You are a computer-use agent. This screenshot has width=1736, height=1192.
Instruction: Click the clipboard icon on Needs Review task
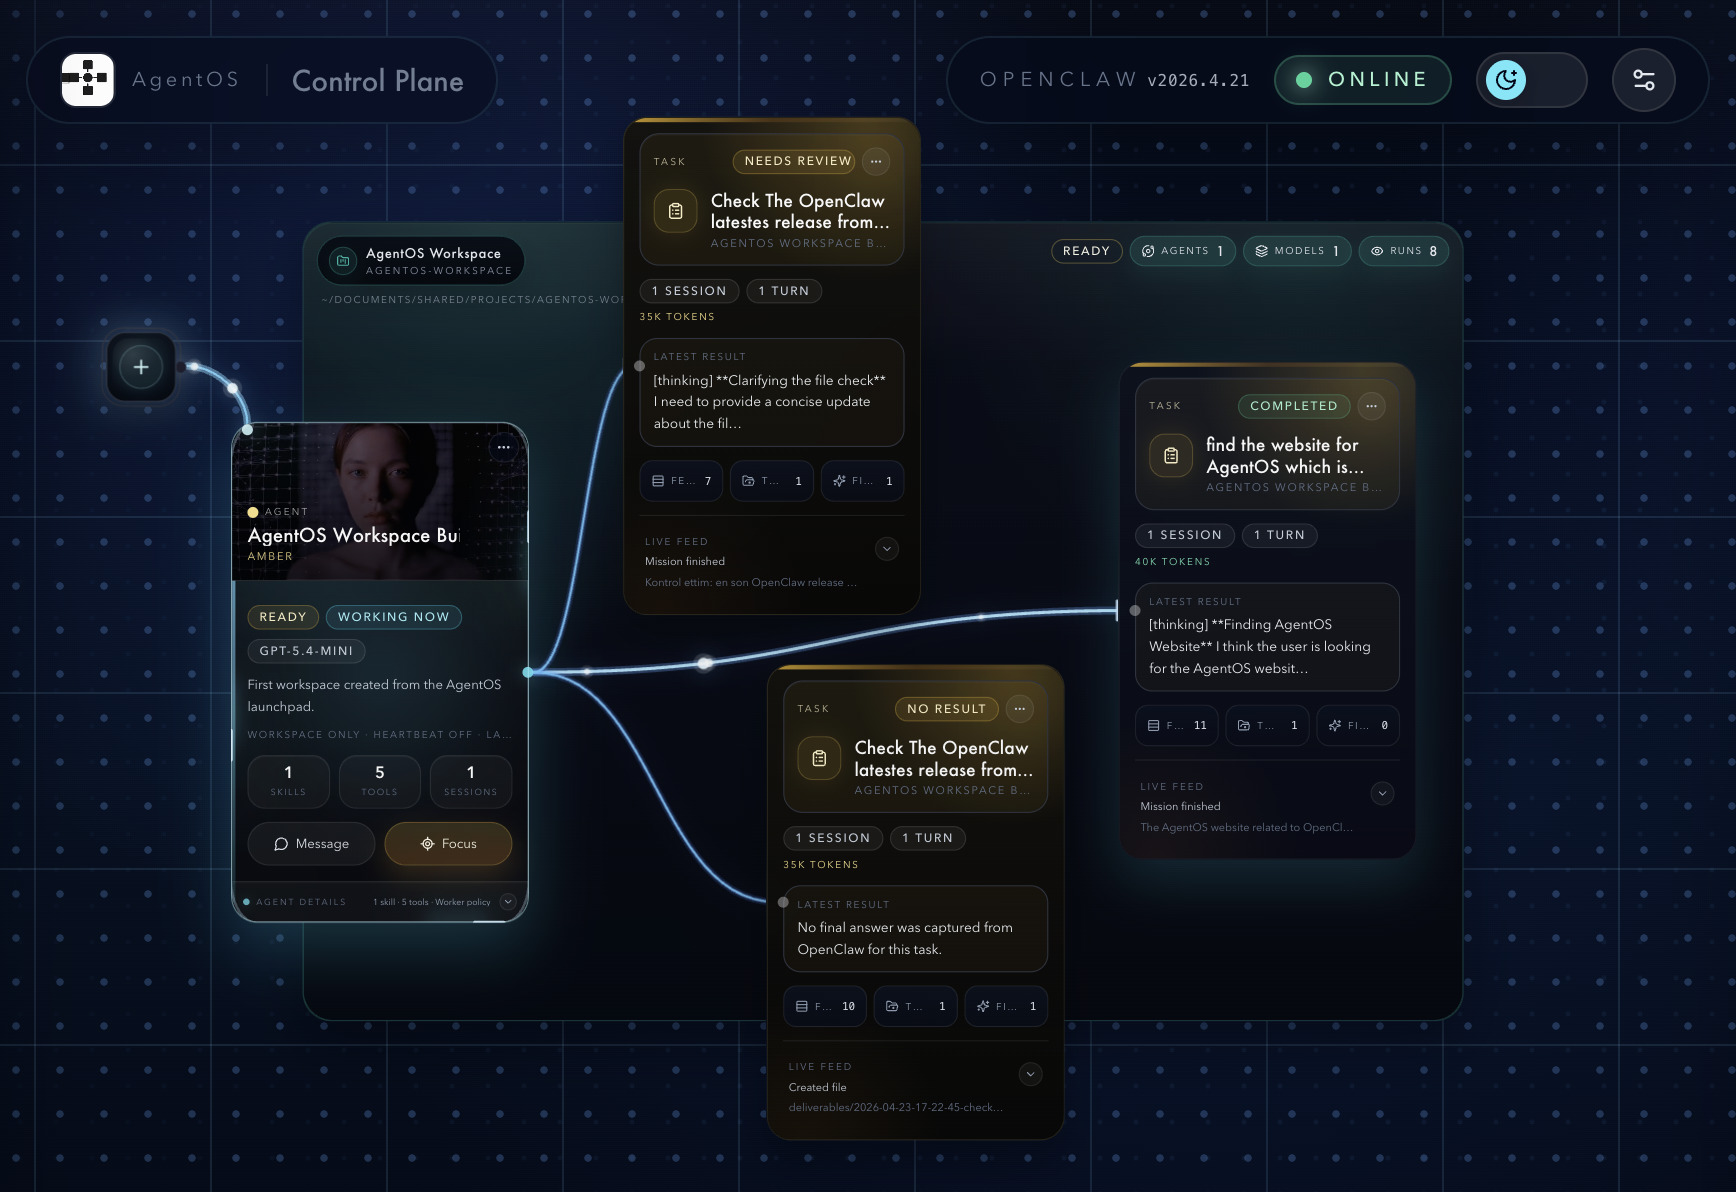click(x=676, y=211)
